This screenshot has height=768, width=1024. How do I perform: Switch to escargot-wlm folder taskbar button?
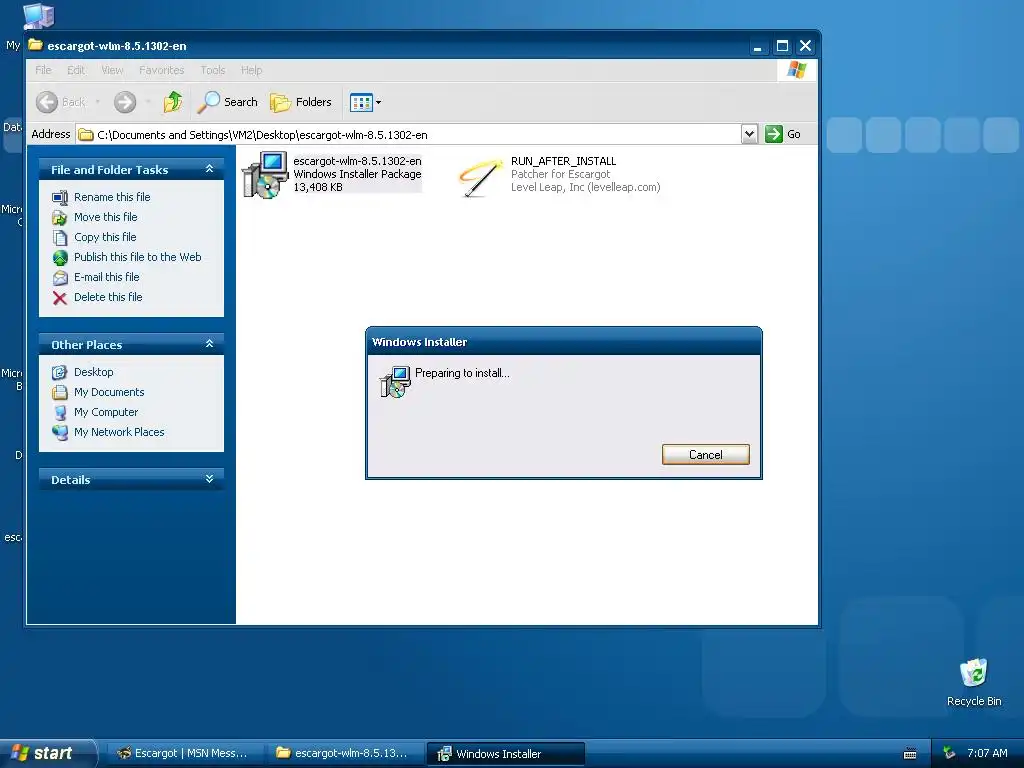pyautogui.click(x=345, y=753)
